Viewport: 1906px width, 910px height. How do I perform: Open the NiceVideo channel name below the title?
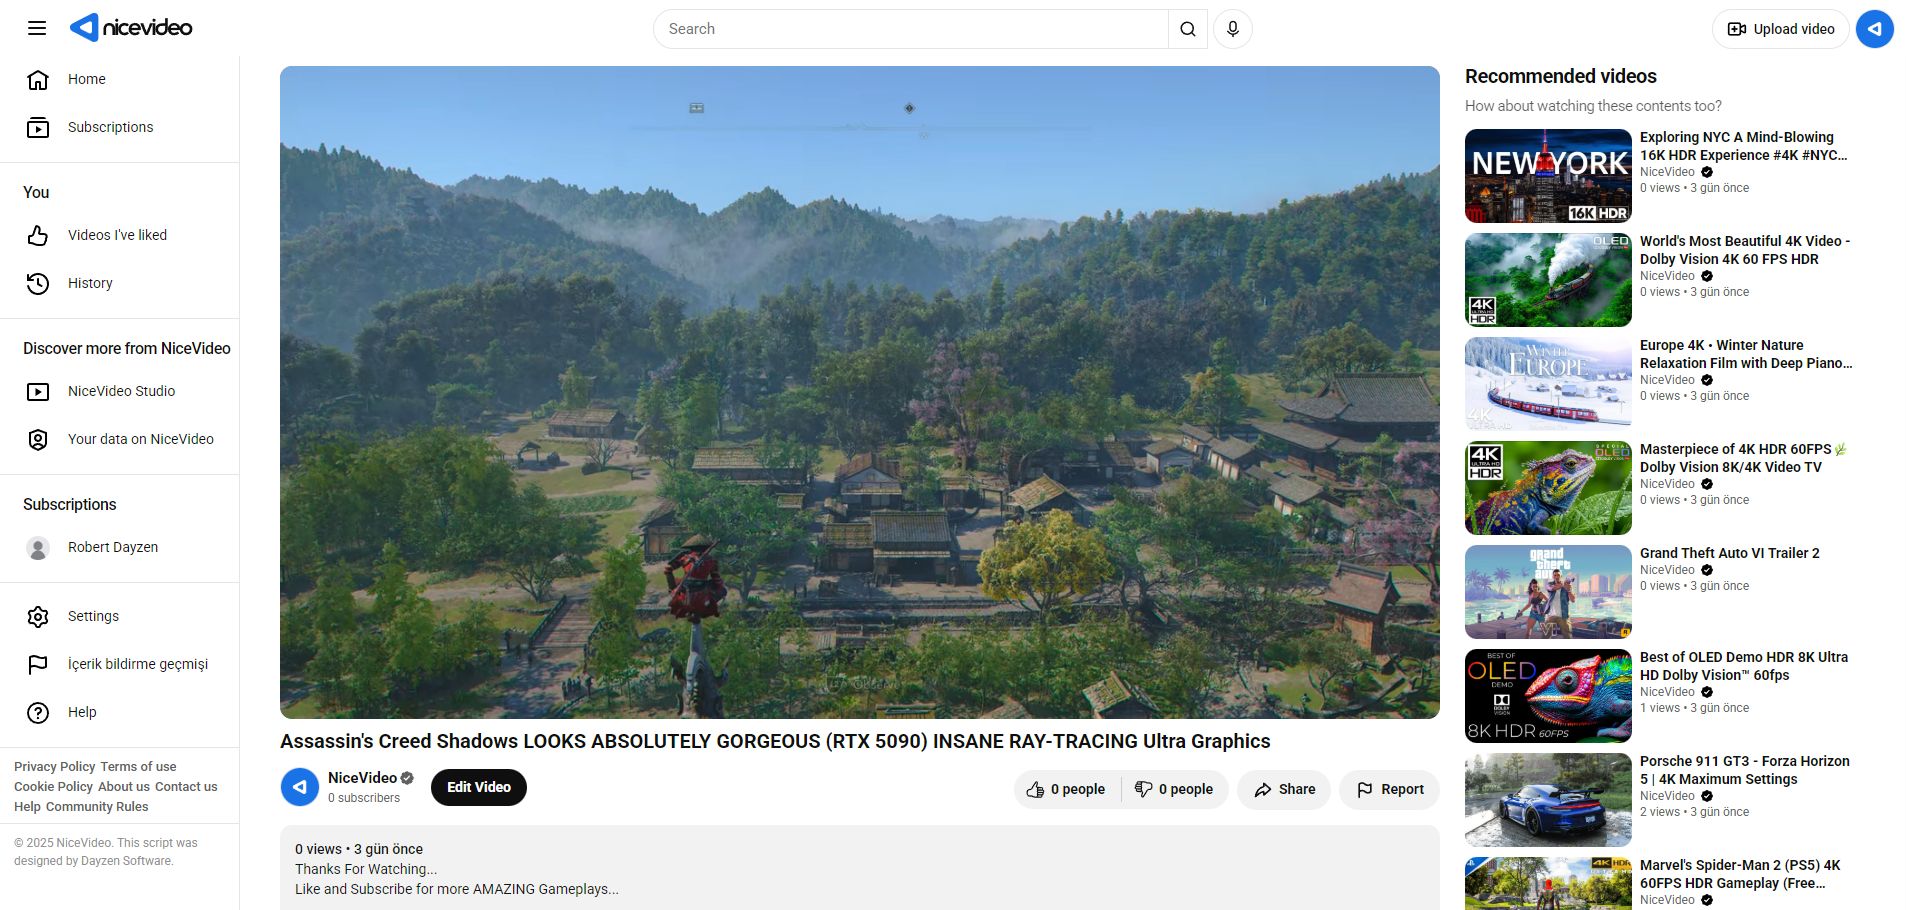(362, 778)
